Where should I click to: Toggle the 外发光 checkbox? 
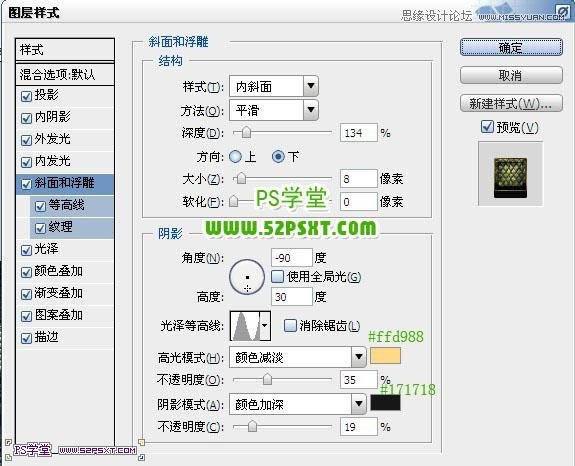pyautogui.click(x=26, y=140)
